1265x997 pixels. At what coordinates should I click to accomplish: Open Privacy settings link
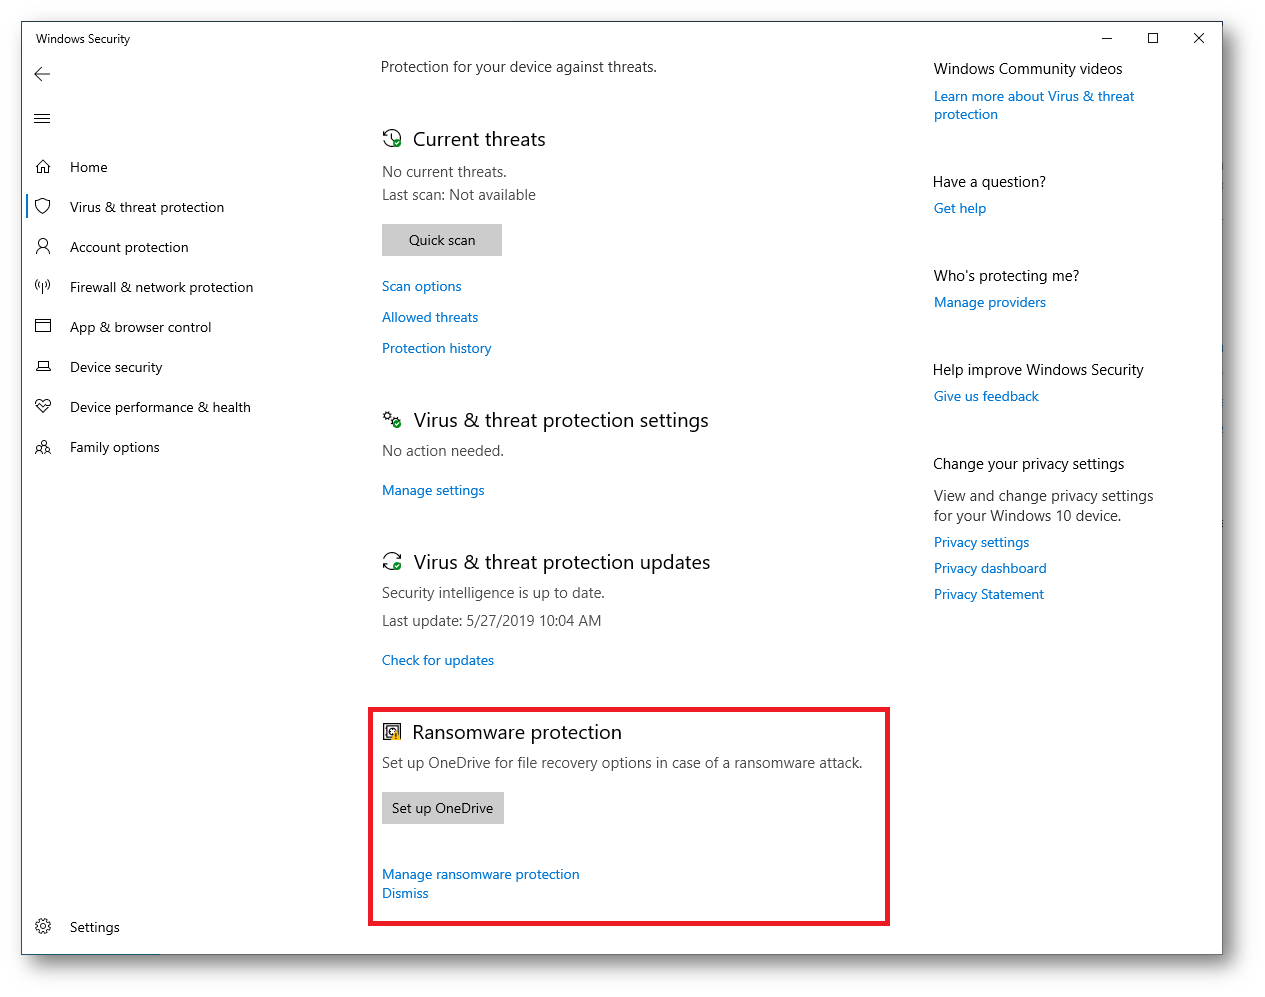981,542
